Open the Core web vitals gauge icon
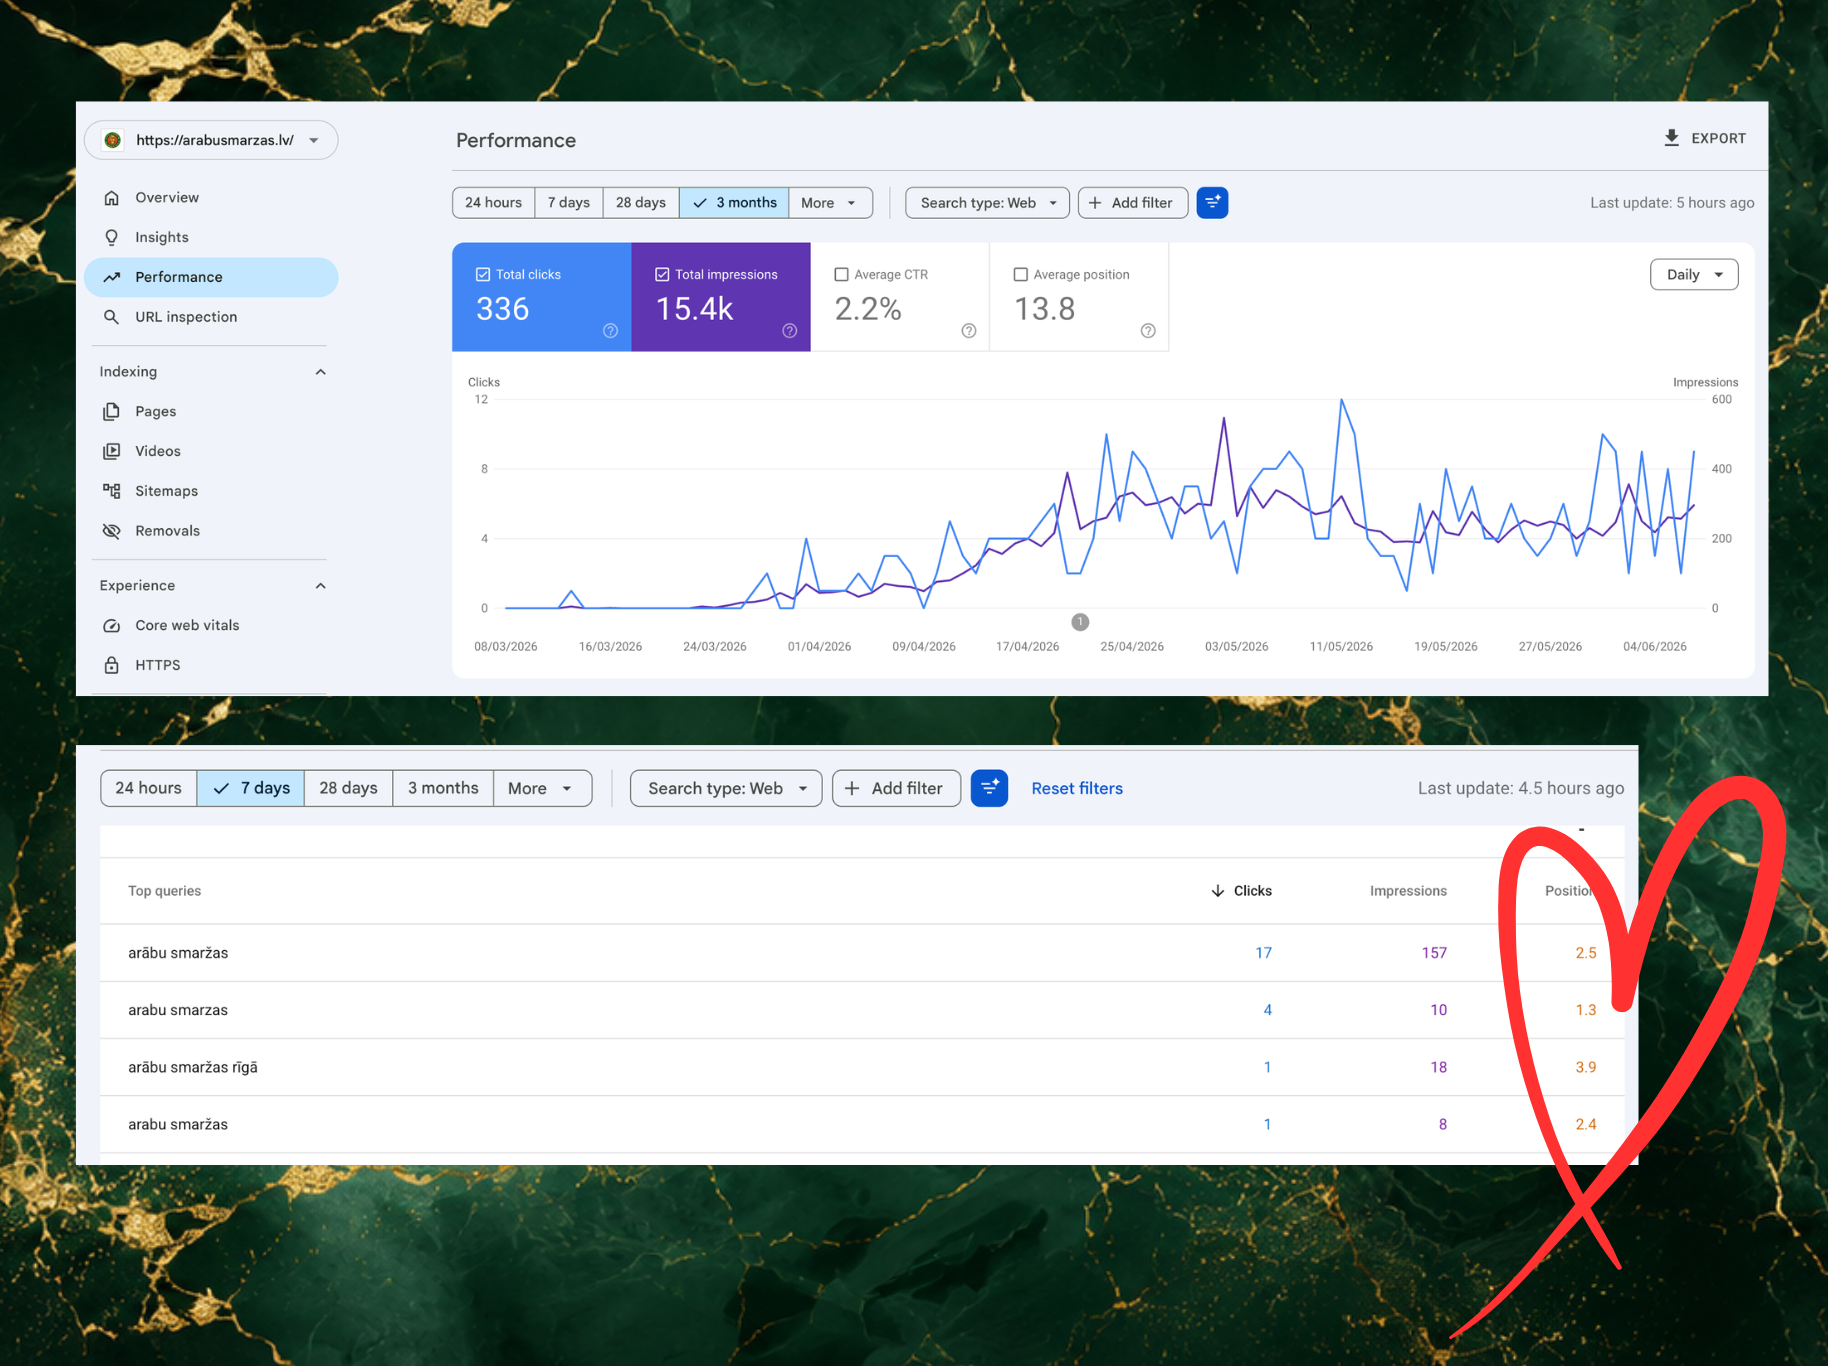 pyautogui.click(x=112, y=626)
